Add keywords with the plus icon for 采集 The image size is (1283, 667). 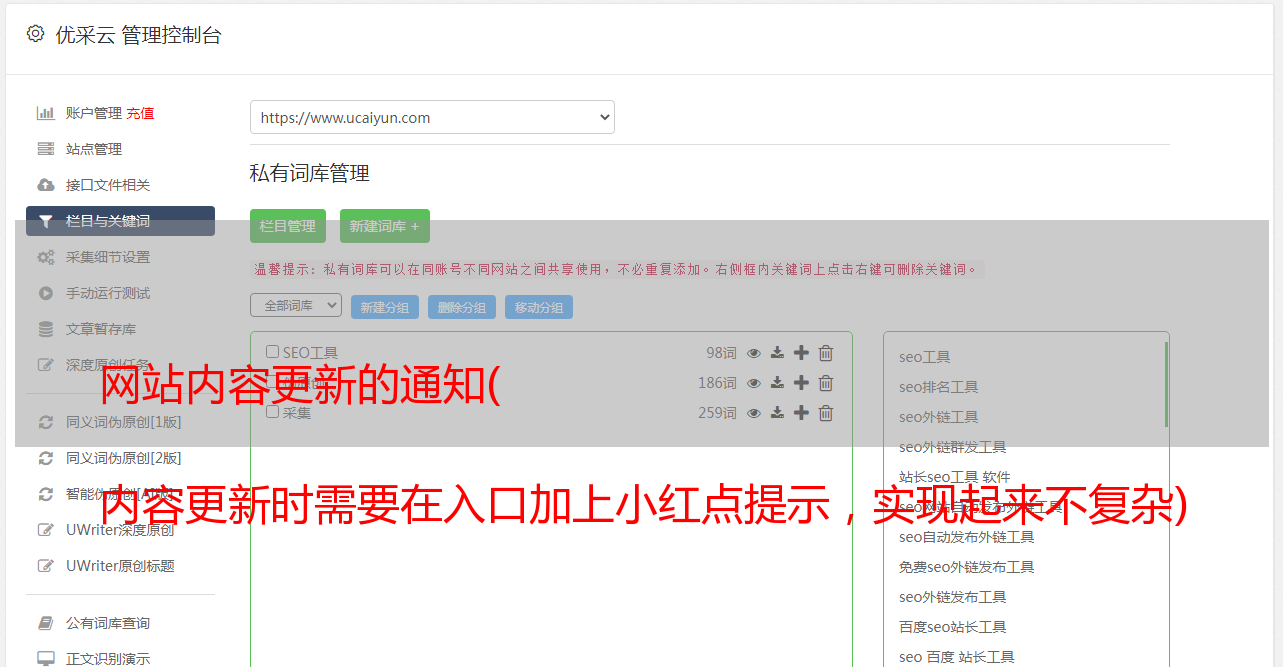[x=801, y=413]
